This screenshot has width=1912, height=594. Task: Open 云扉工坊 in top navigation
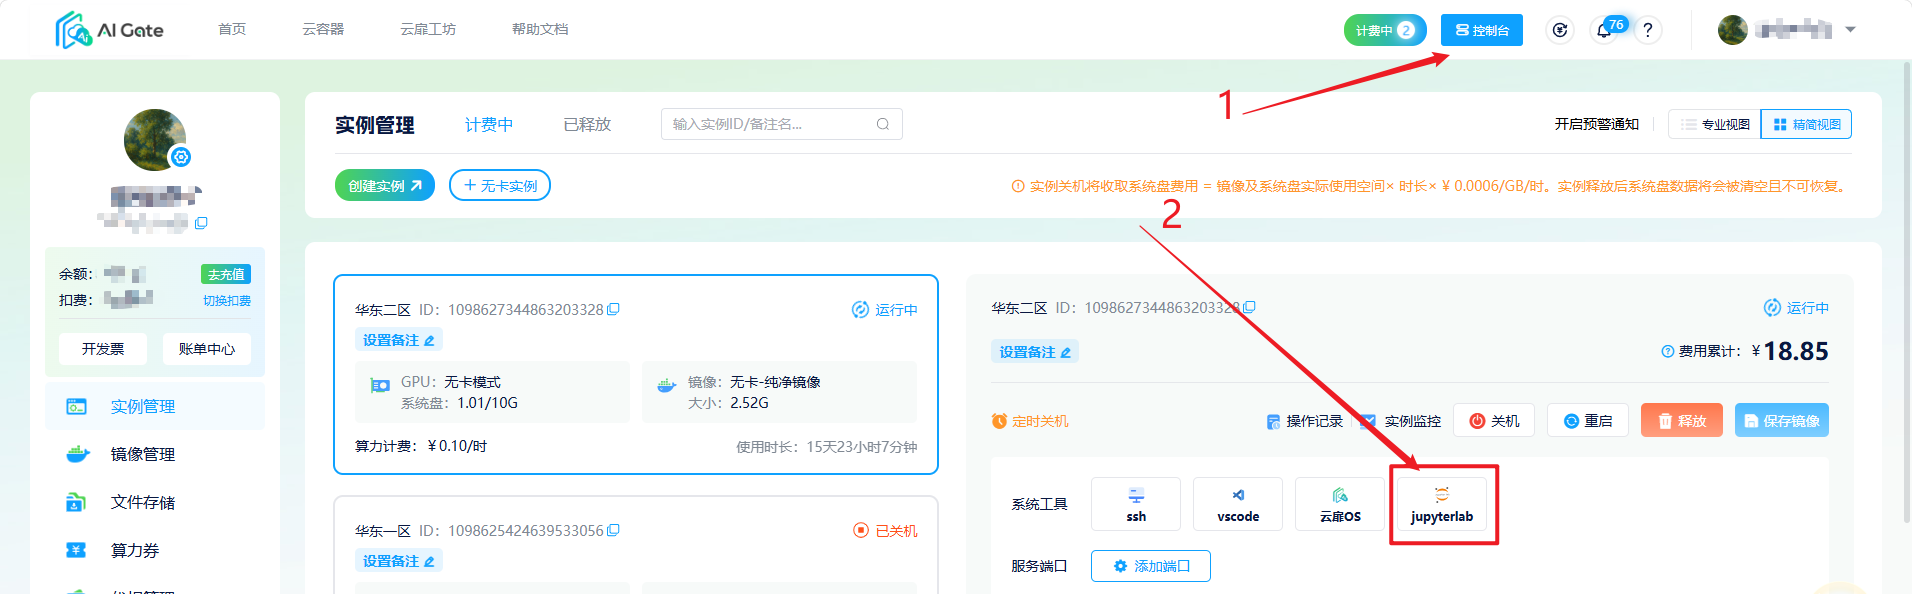(x=428, y=29)
